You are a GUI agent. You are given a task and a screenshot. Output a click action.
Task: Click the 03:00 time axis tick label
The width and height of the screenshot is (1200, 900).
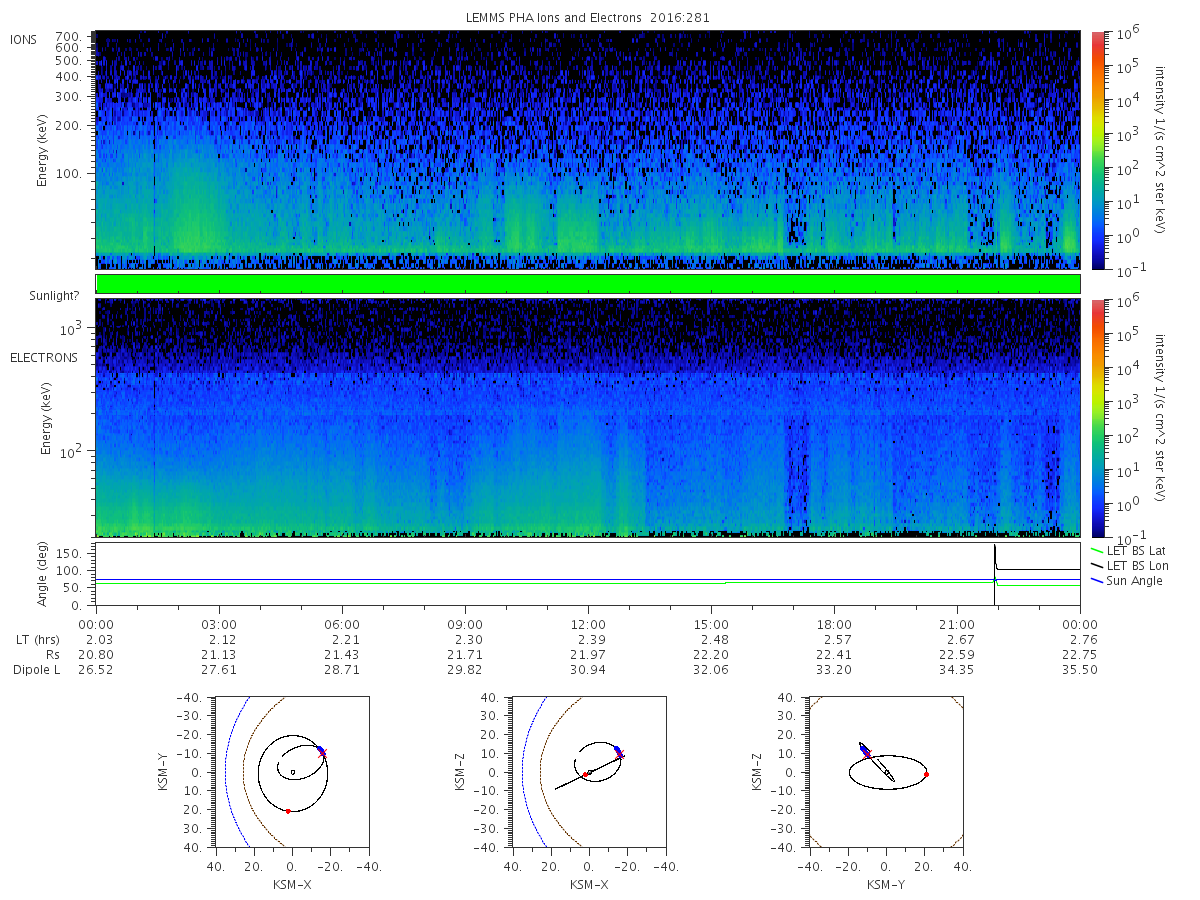pos(218,625)
